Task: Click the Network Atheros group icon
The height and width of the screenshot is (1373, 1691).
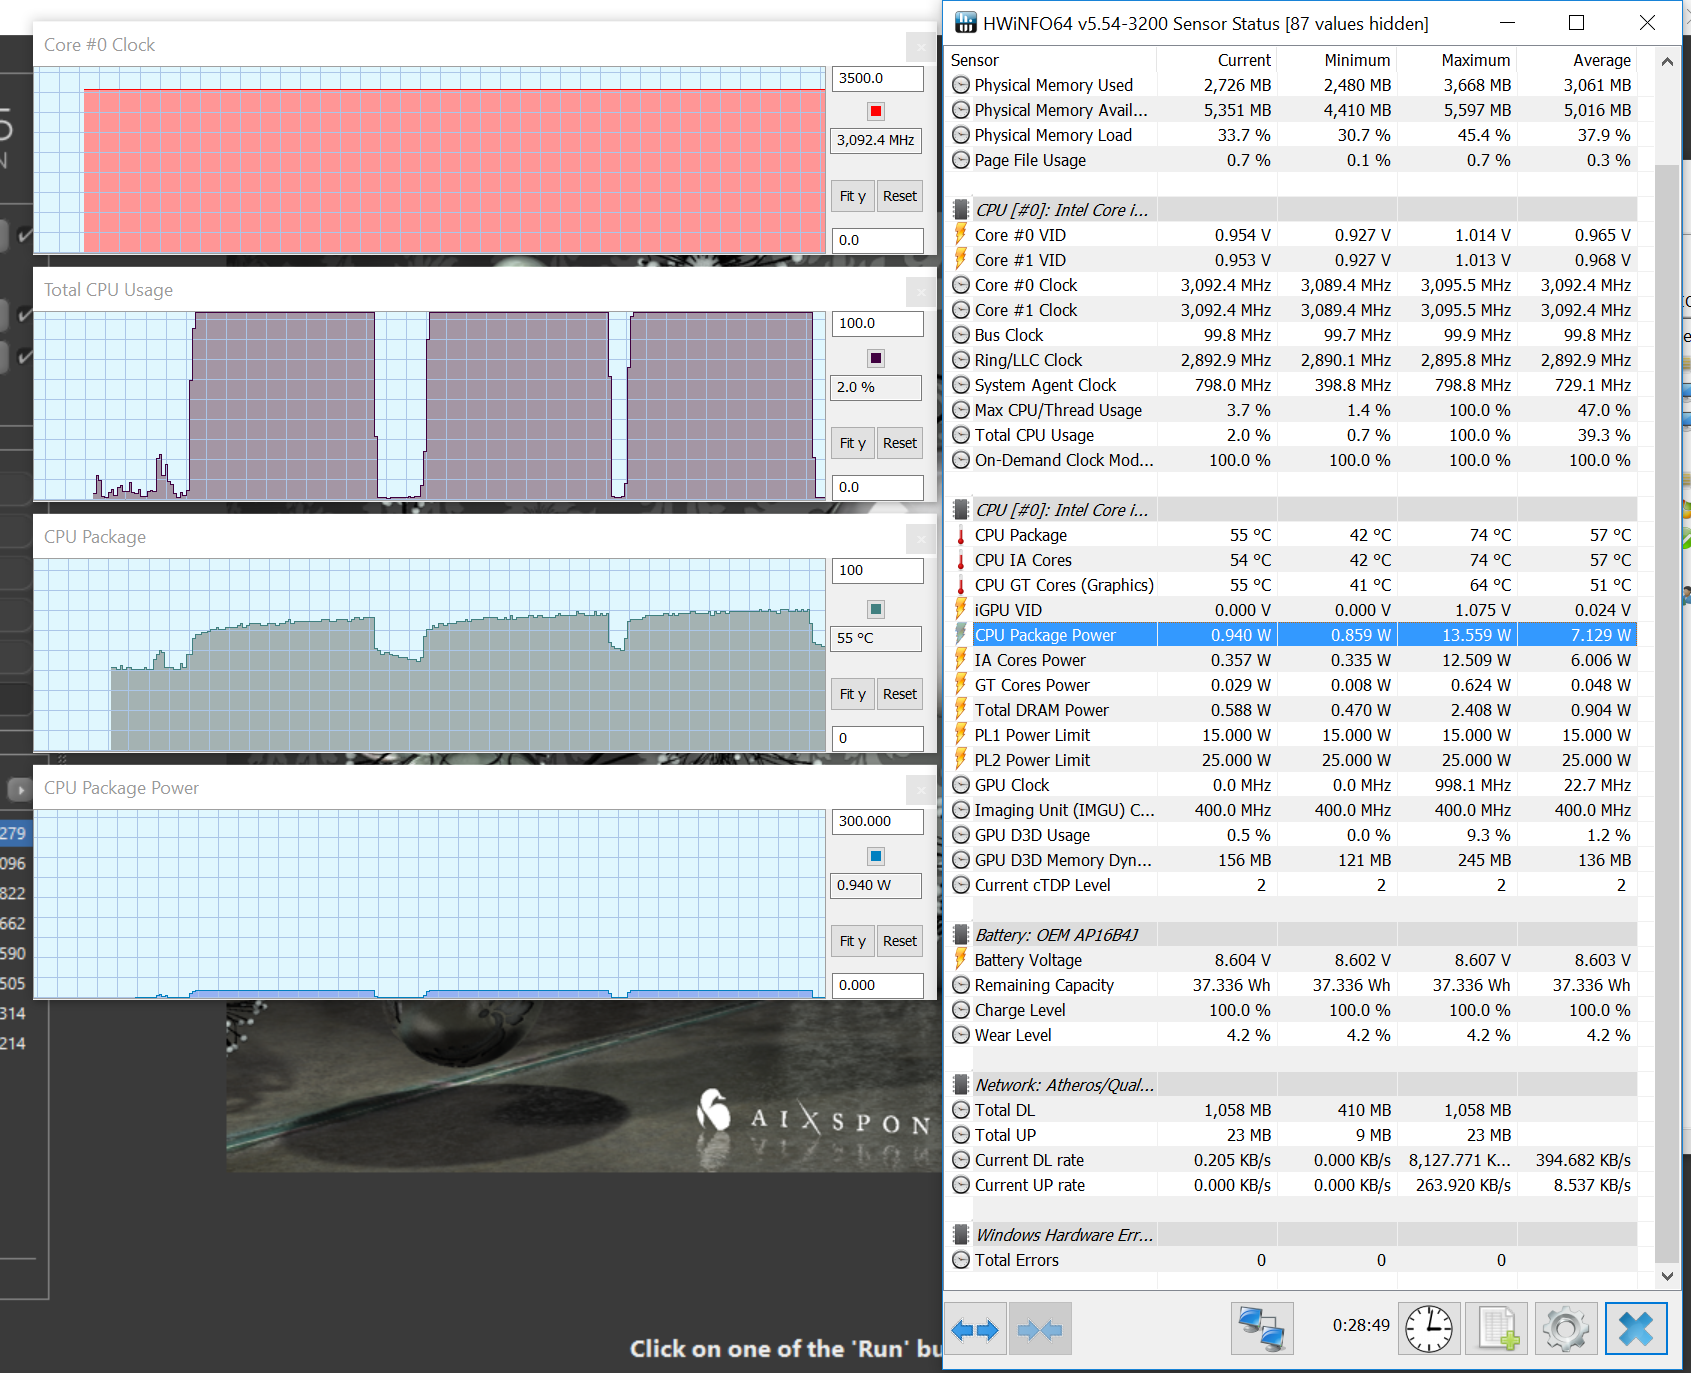Action: coord(961,1085)
